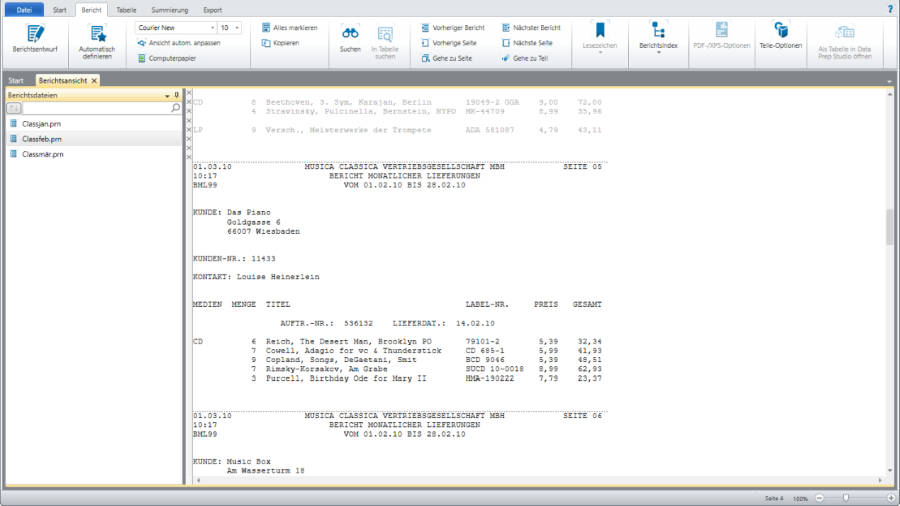
Task: Open Berichtsindex dropdown
Action: (x=658, y=38)
